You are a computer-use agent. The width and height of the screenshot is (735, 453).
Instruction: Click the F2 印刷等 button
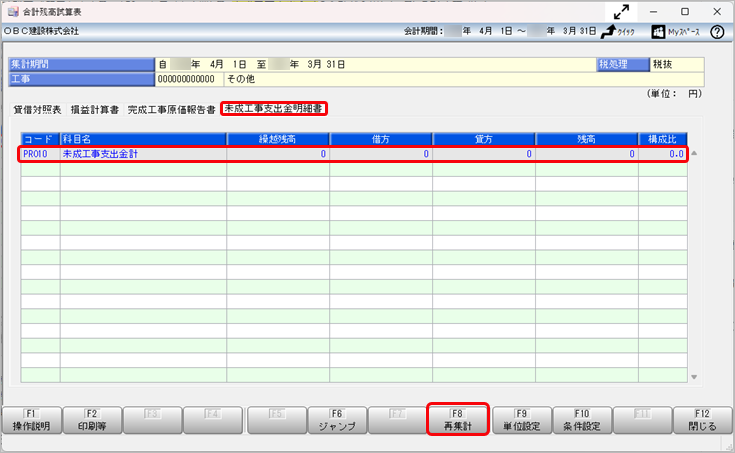pyautogui.click(x=92, y=420)
